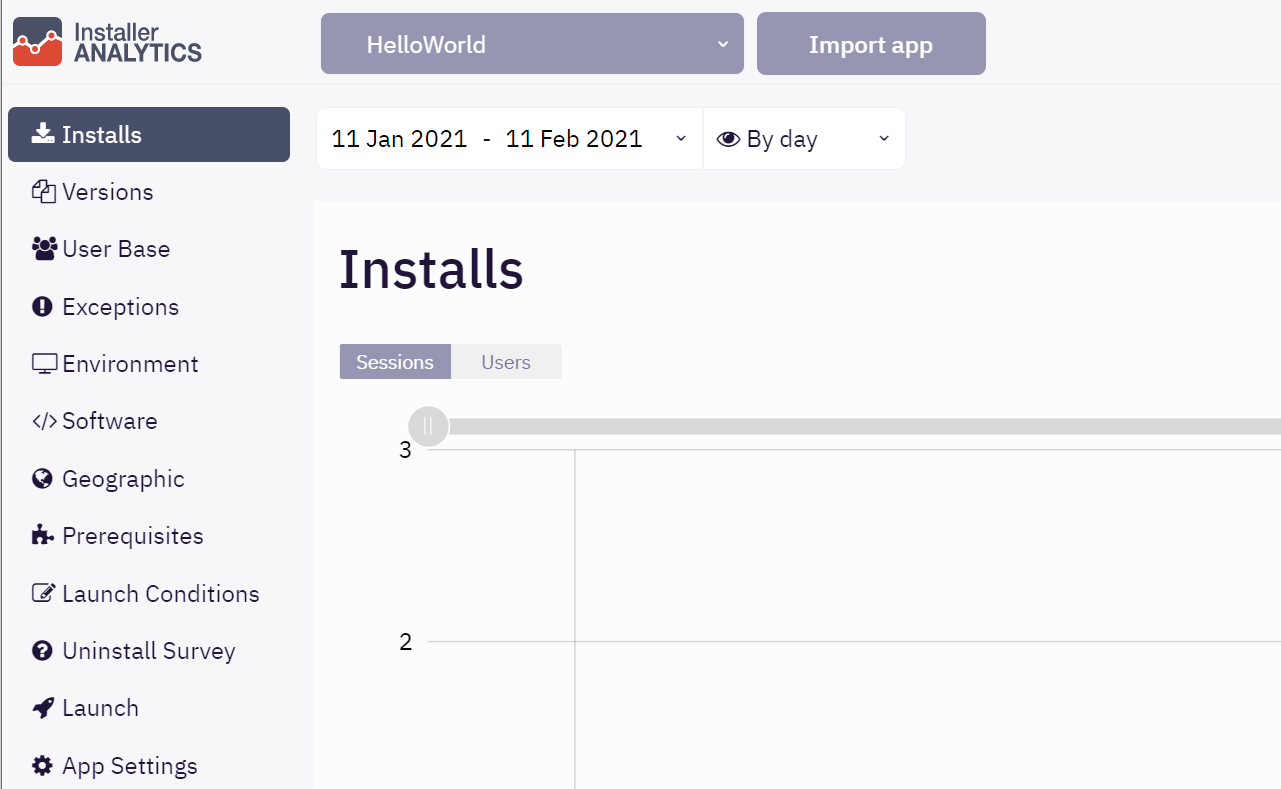Click the Prerequisites puzzle piece icon
Viewport: 1281px width, 789px height.
(x=43, y=536)
